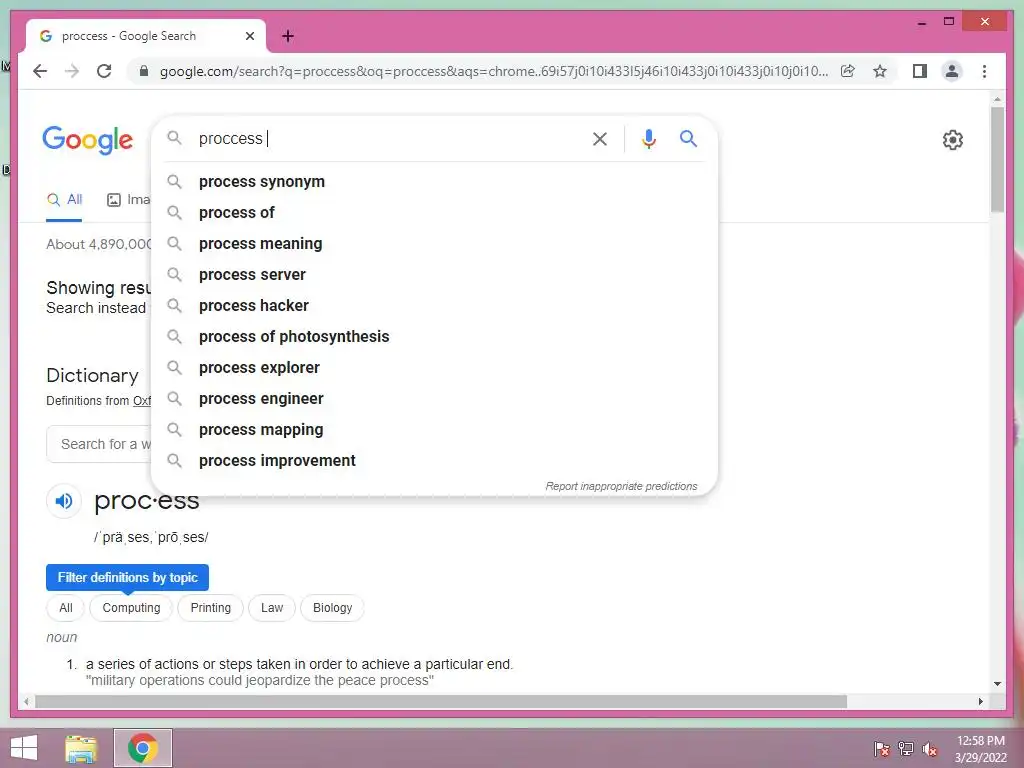Open Windows Start menu

(24, 748)
